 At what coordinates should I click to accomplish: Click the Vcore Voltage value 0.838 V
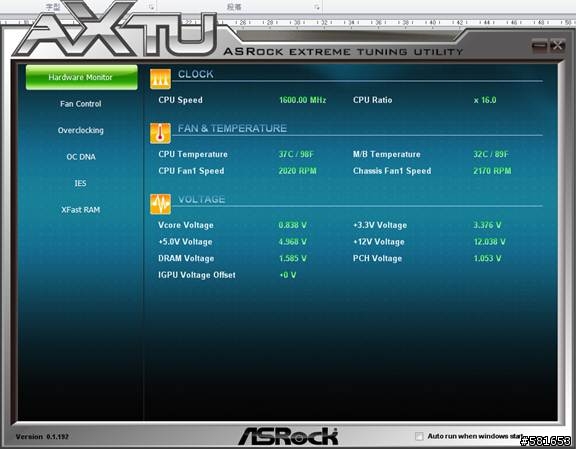pos(292,225)
